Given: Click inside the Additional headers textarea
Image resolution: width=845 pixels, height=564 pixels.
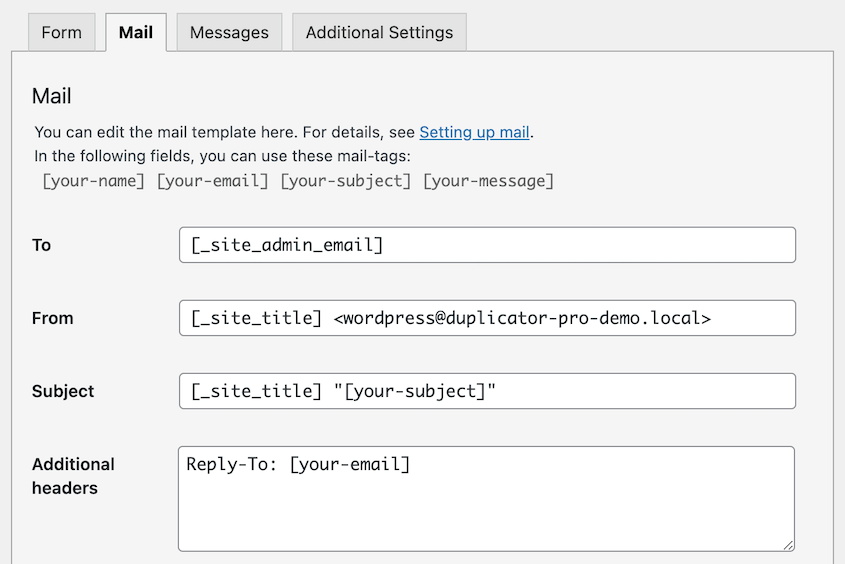Looking at the screenshot, I should pos(486,499).
